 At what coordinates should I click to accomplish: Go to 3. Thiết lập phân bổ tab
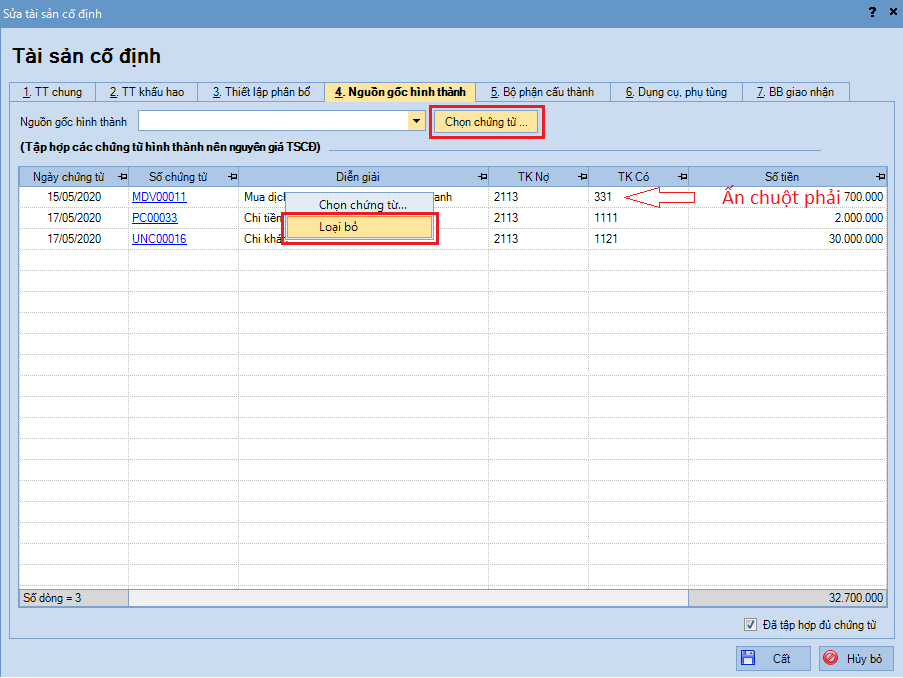coord(261,92)
